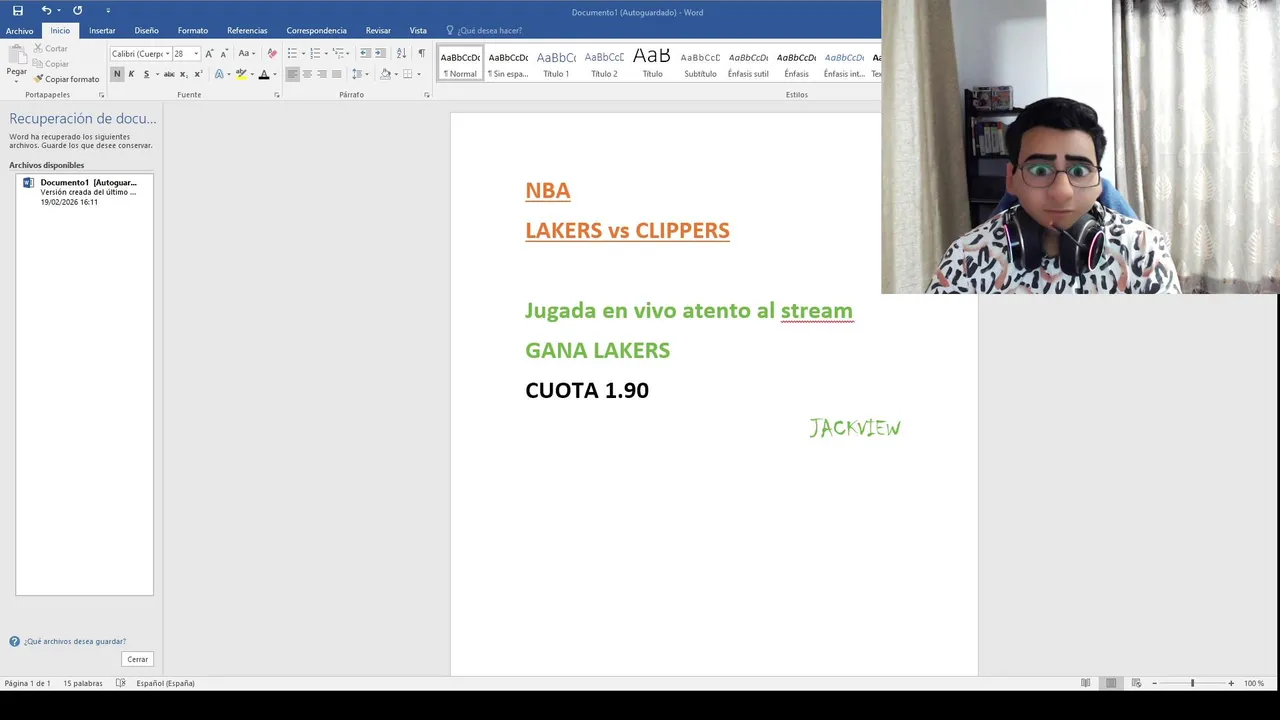Open the font size 28 dropdown
Image resolution: width=1280 pixels, height=720 pixels.
(x=196, y=54)
